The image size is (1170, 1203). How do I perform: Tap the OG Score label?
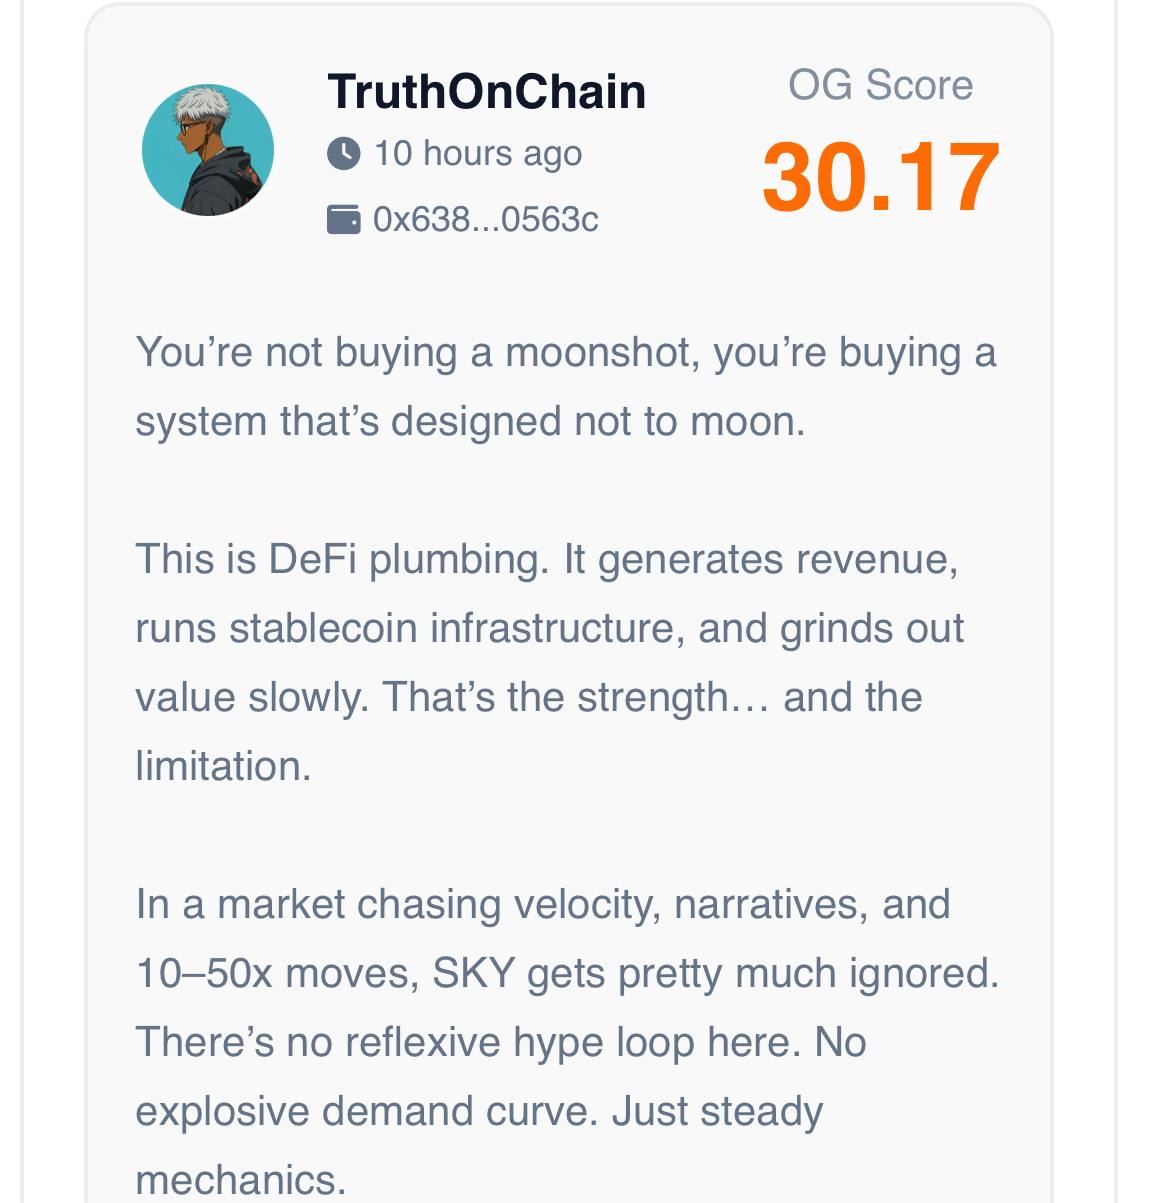[x=880, y=85]
